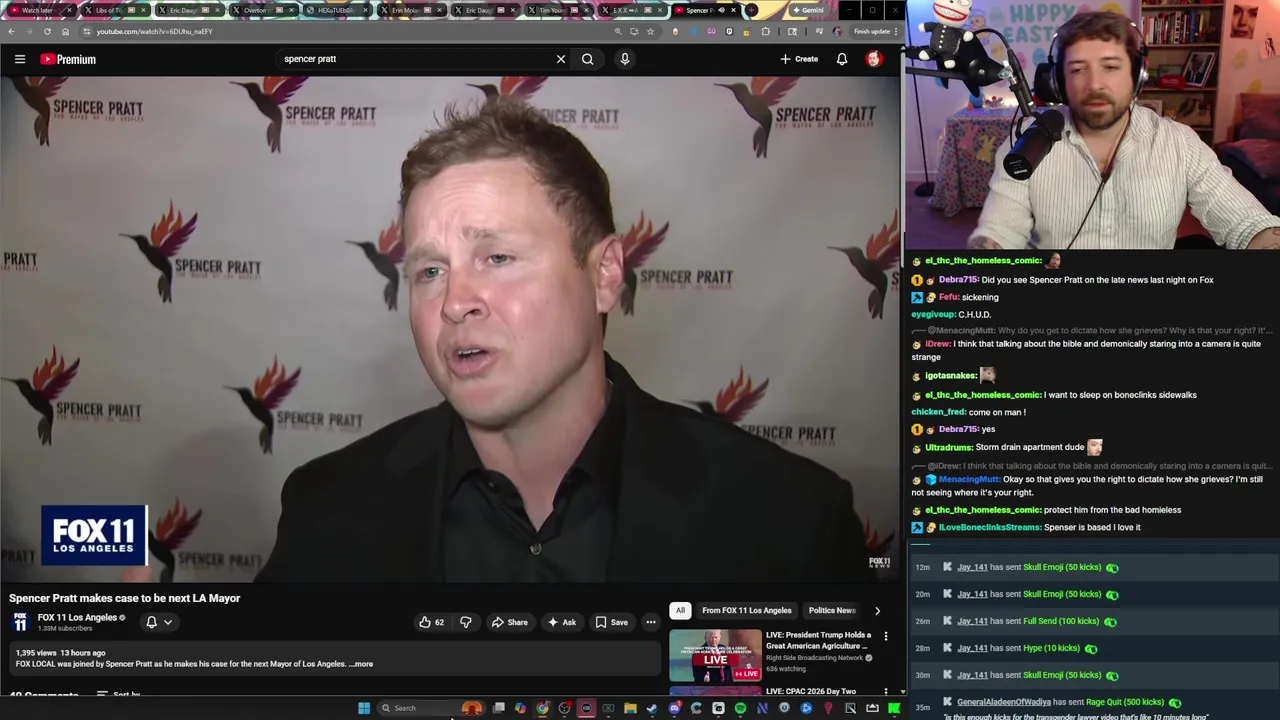
Task: Select the 'All' filter chip
Action: (x=680, y=610)
